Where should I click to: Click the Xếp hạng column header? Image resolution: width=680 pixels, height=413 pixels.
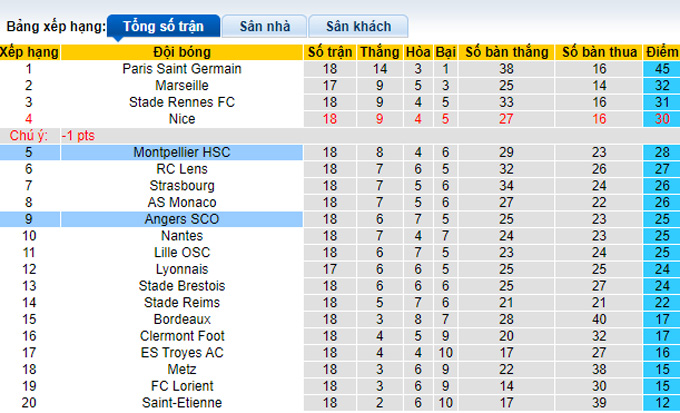[29, 51]
